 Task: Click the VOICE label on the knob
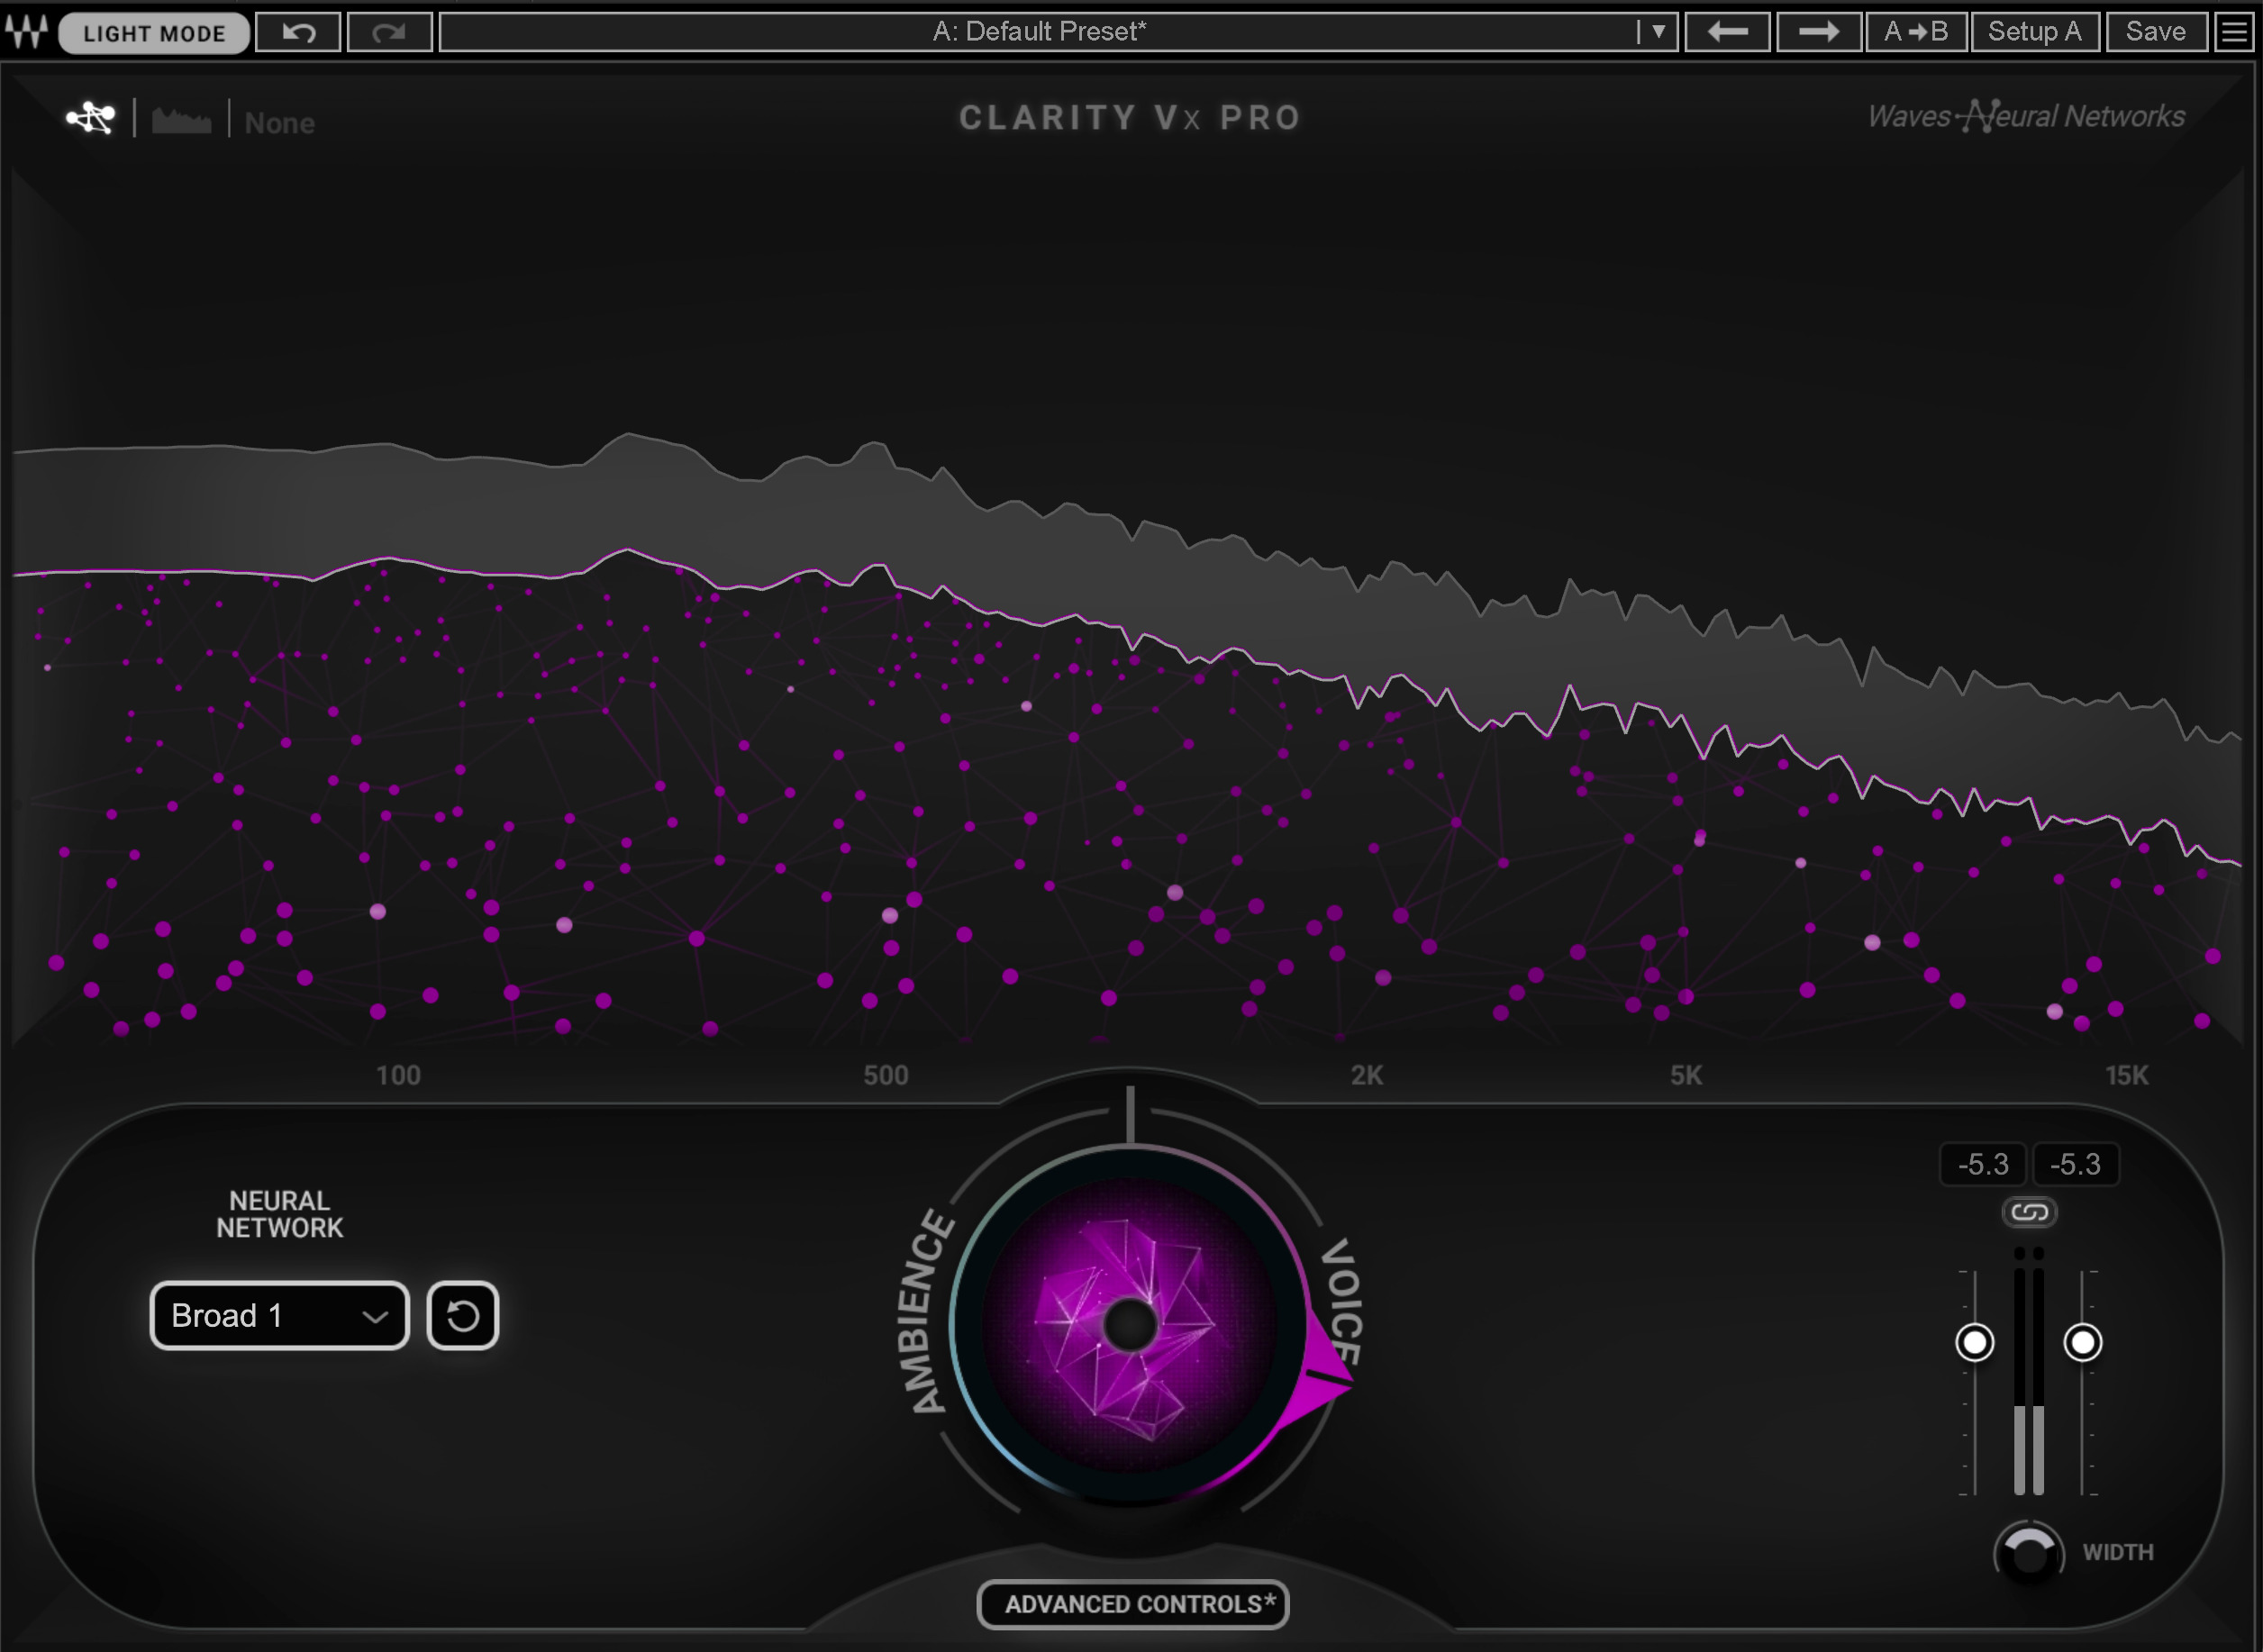pyautogui.click(x=1341, y=1302)
